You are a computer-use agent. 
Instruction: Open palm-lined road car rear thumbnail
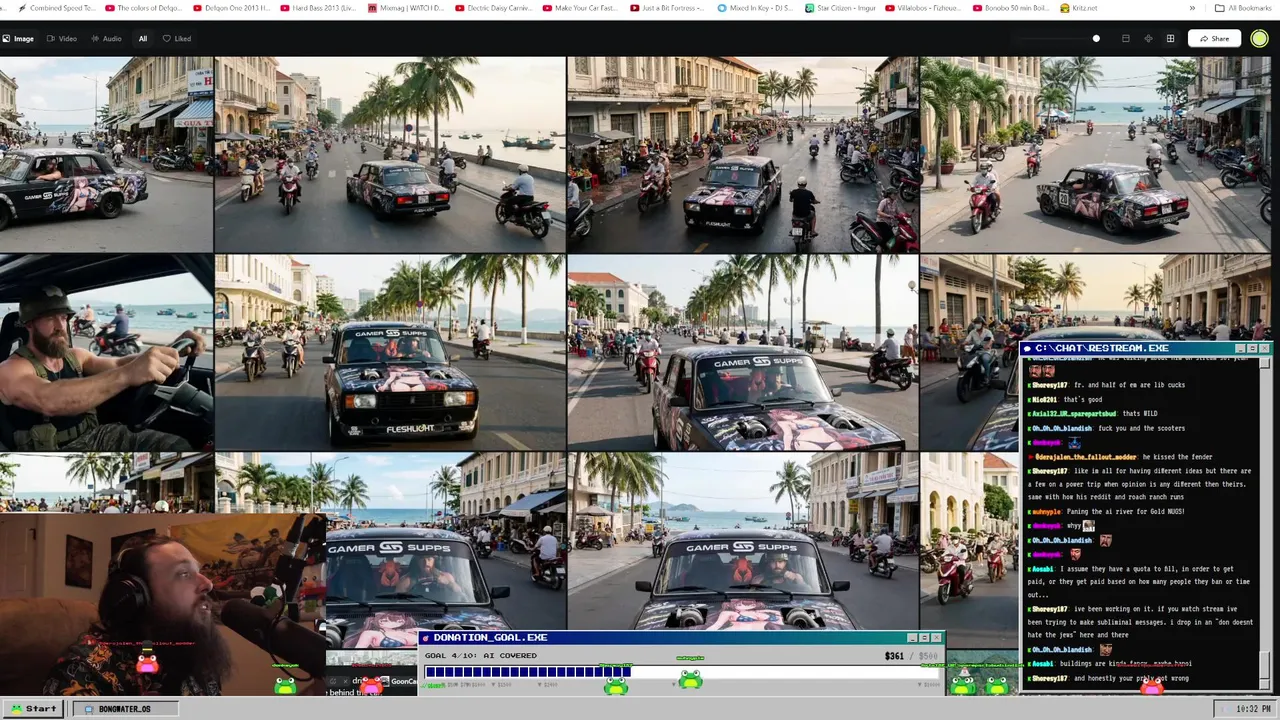390,154
